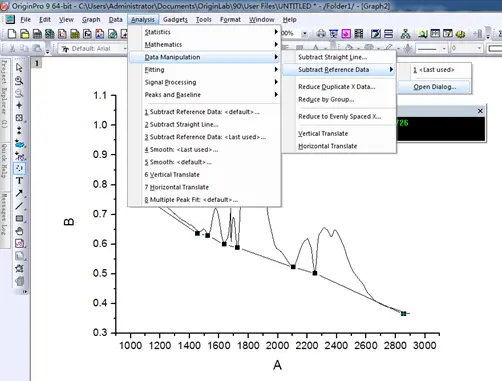Select the Mask Points tool
Screen dimensions: 502x381
20,156
